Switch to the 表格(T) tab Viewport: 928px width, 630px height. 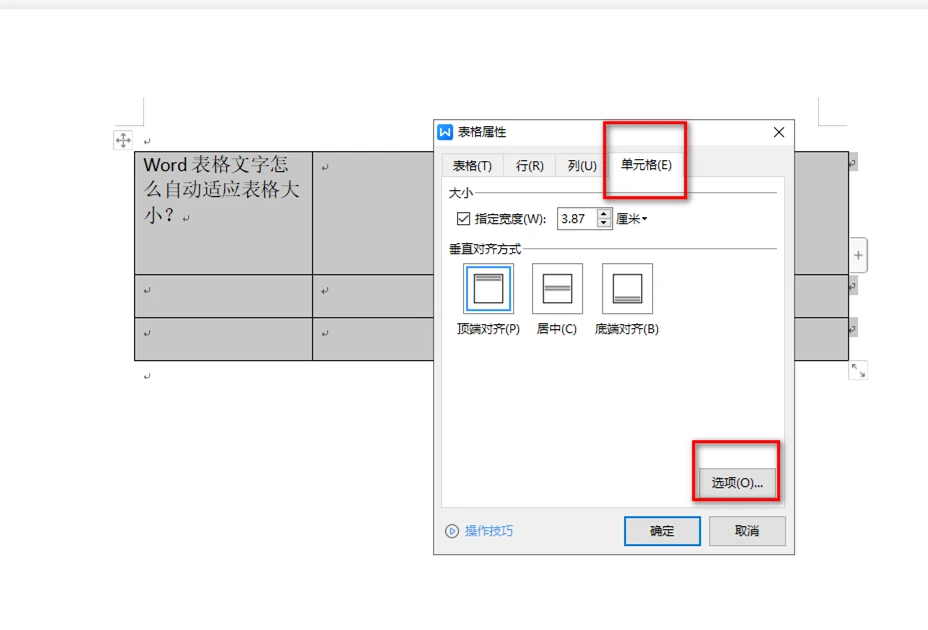point(472,166)
